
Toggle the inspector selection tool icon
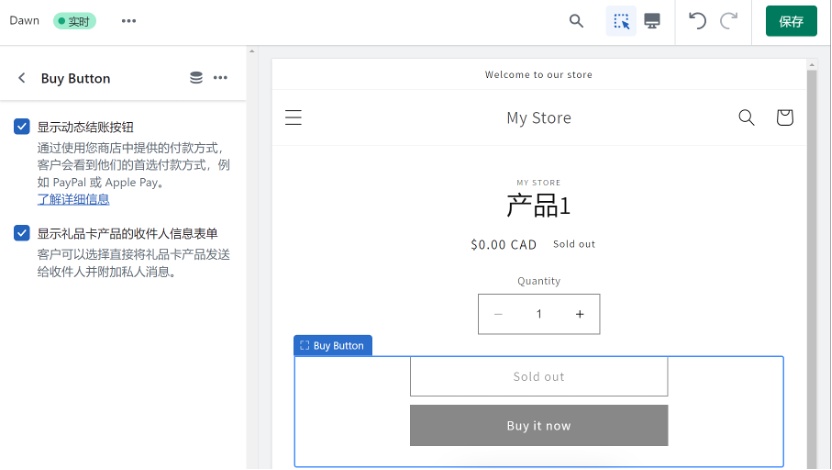(x=621, y=21)
